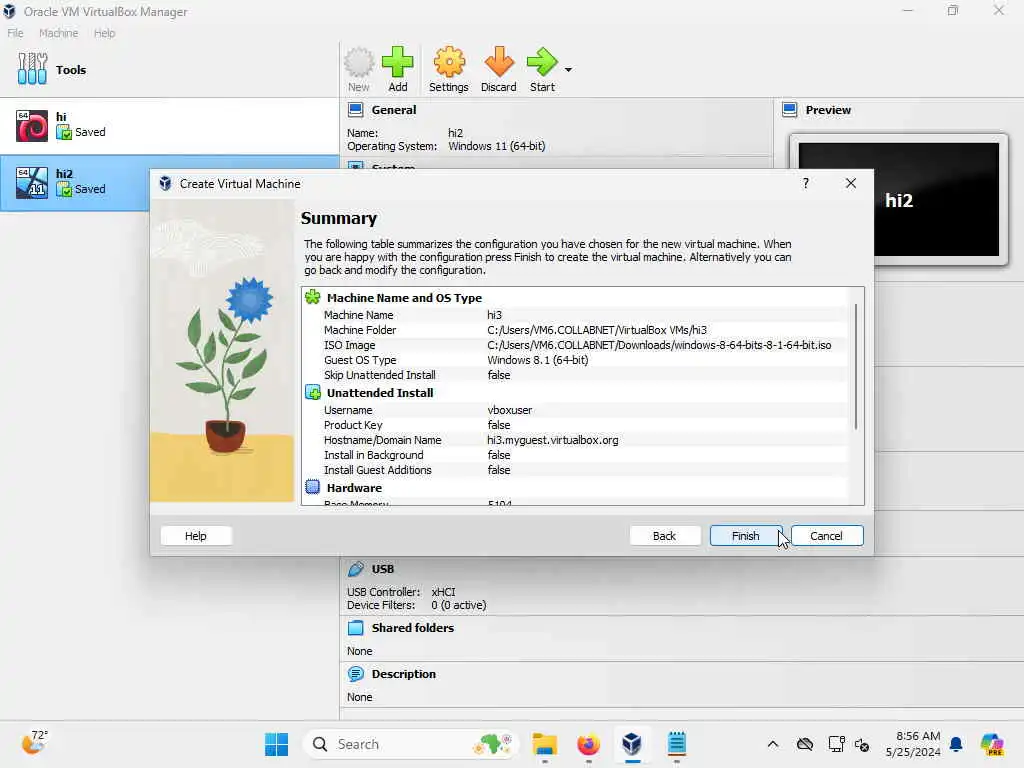Screen dimensions: 1024x768
Task: Click the USB heading link
Action: coord(383,569)
